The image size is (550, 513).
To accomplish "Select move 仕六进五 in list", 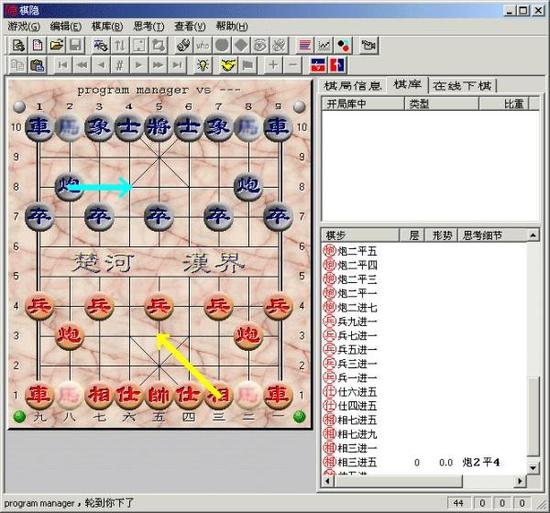I will 351,392.
